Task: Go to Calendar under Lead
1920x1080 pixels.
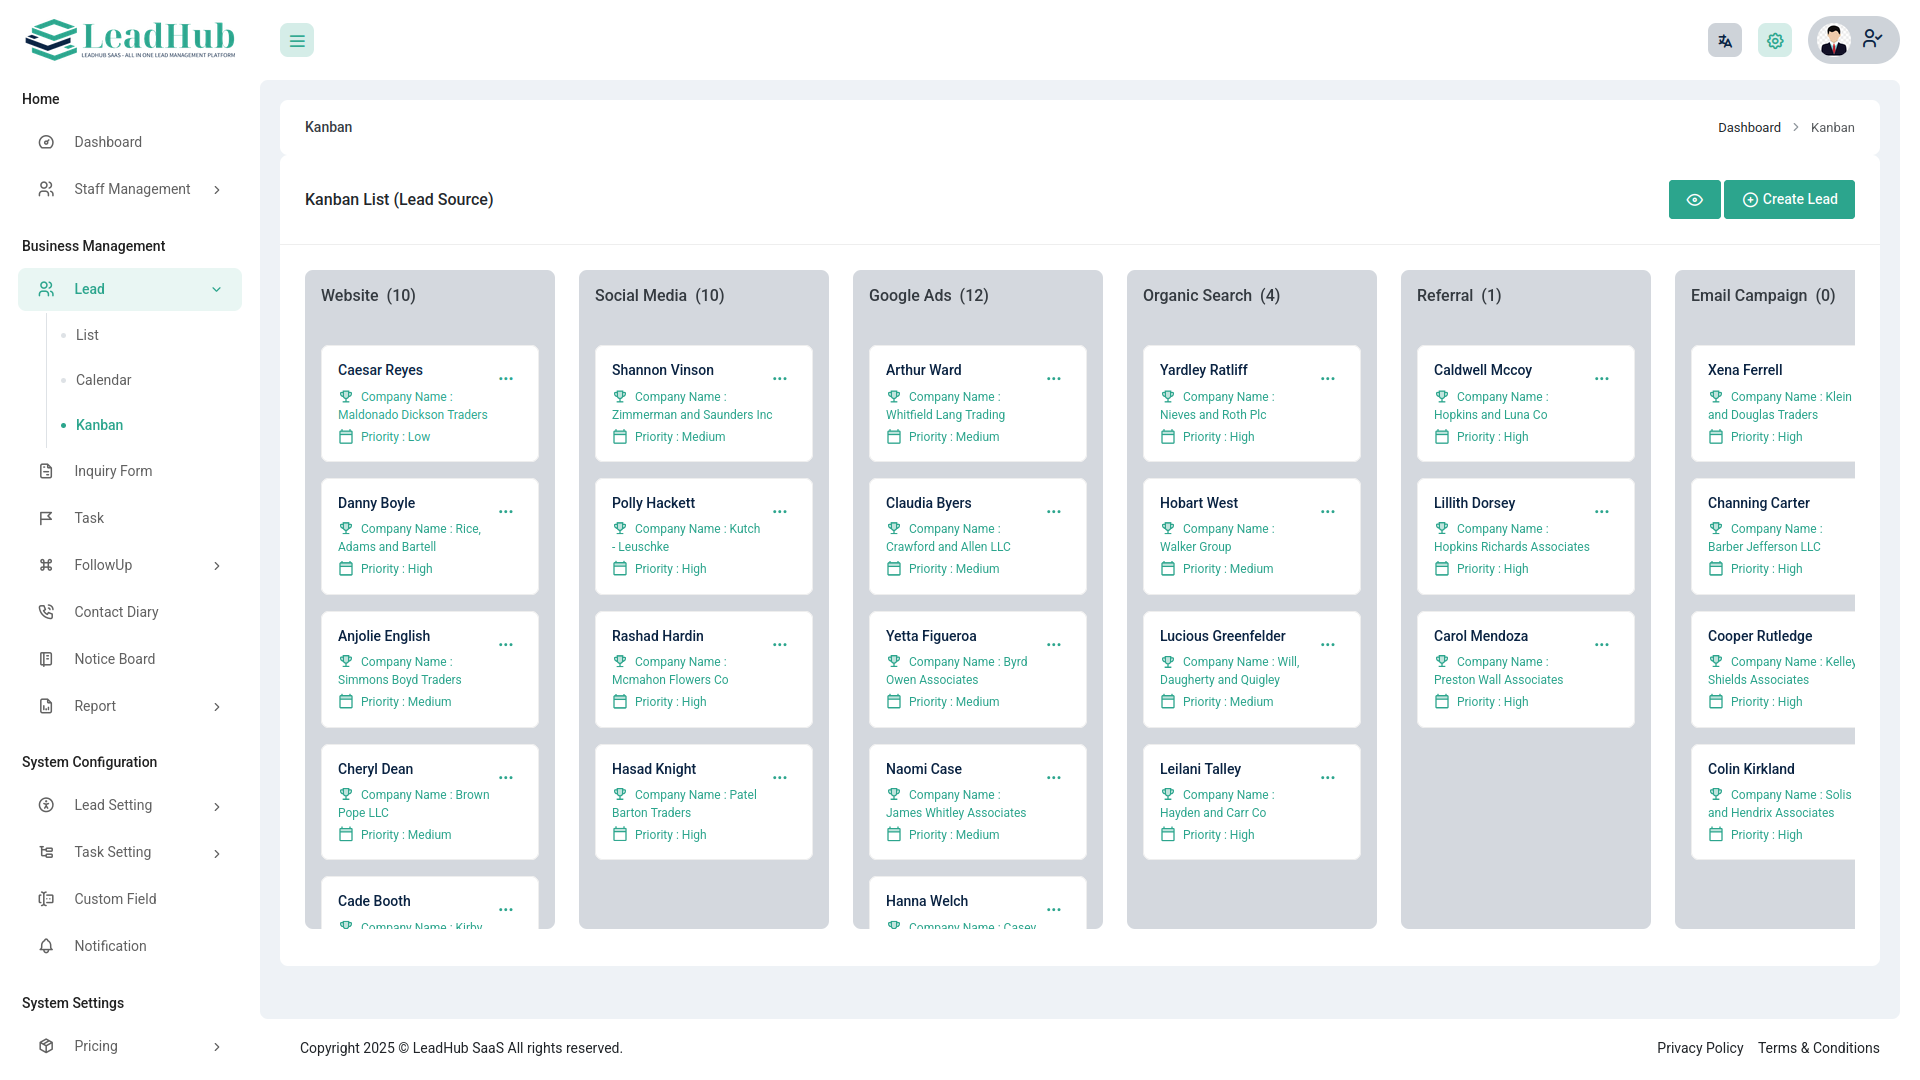Action: [103, 380]
